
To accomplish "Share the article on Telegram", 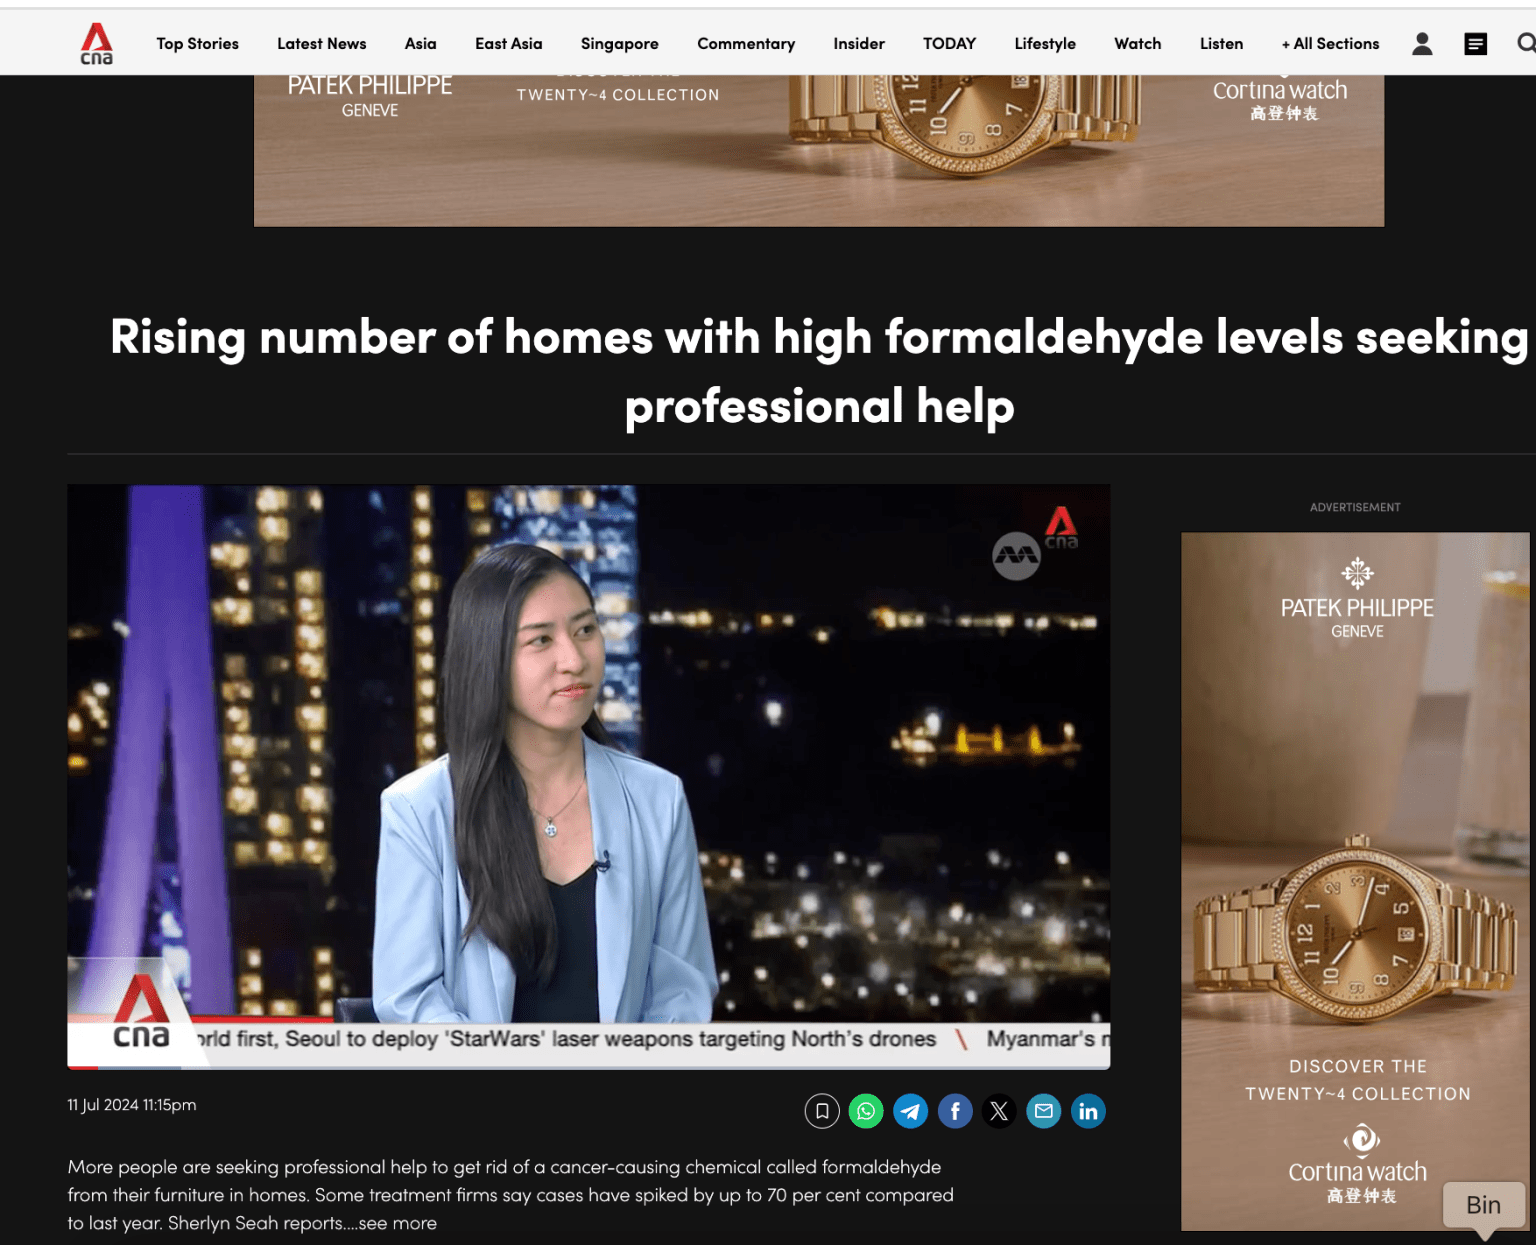I will 910,1111.
